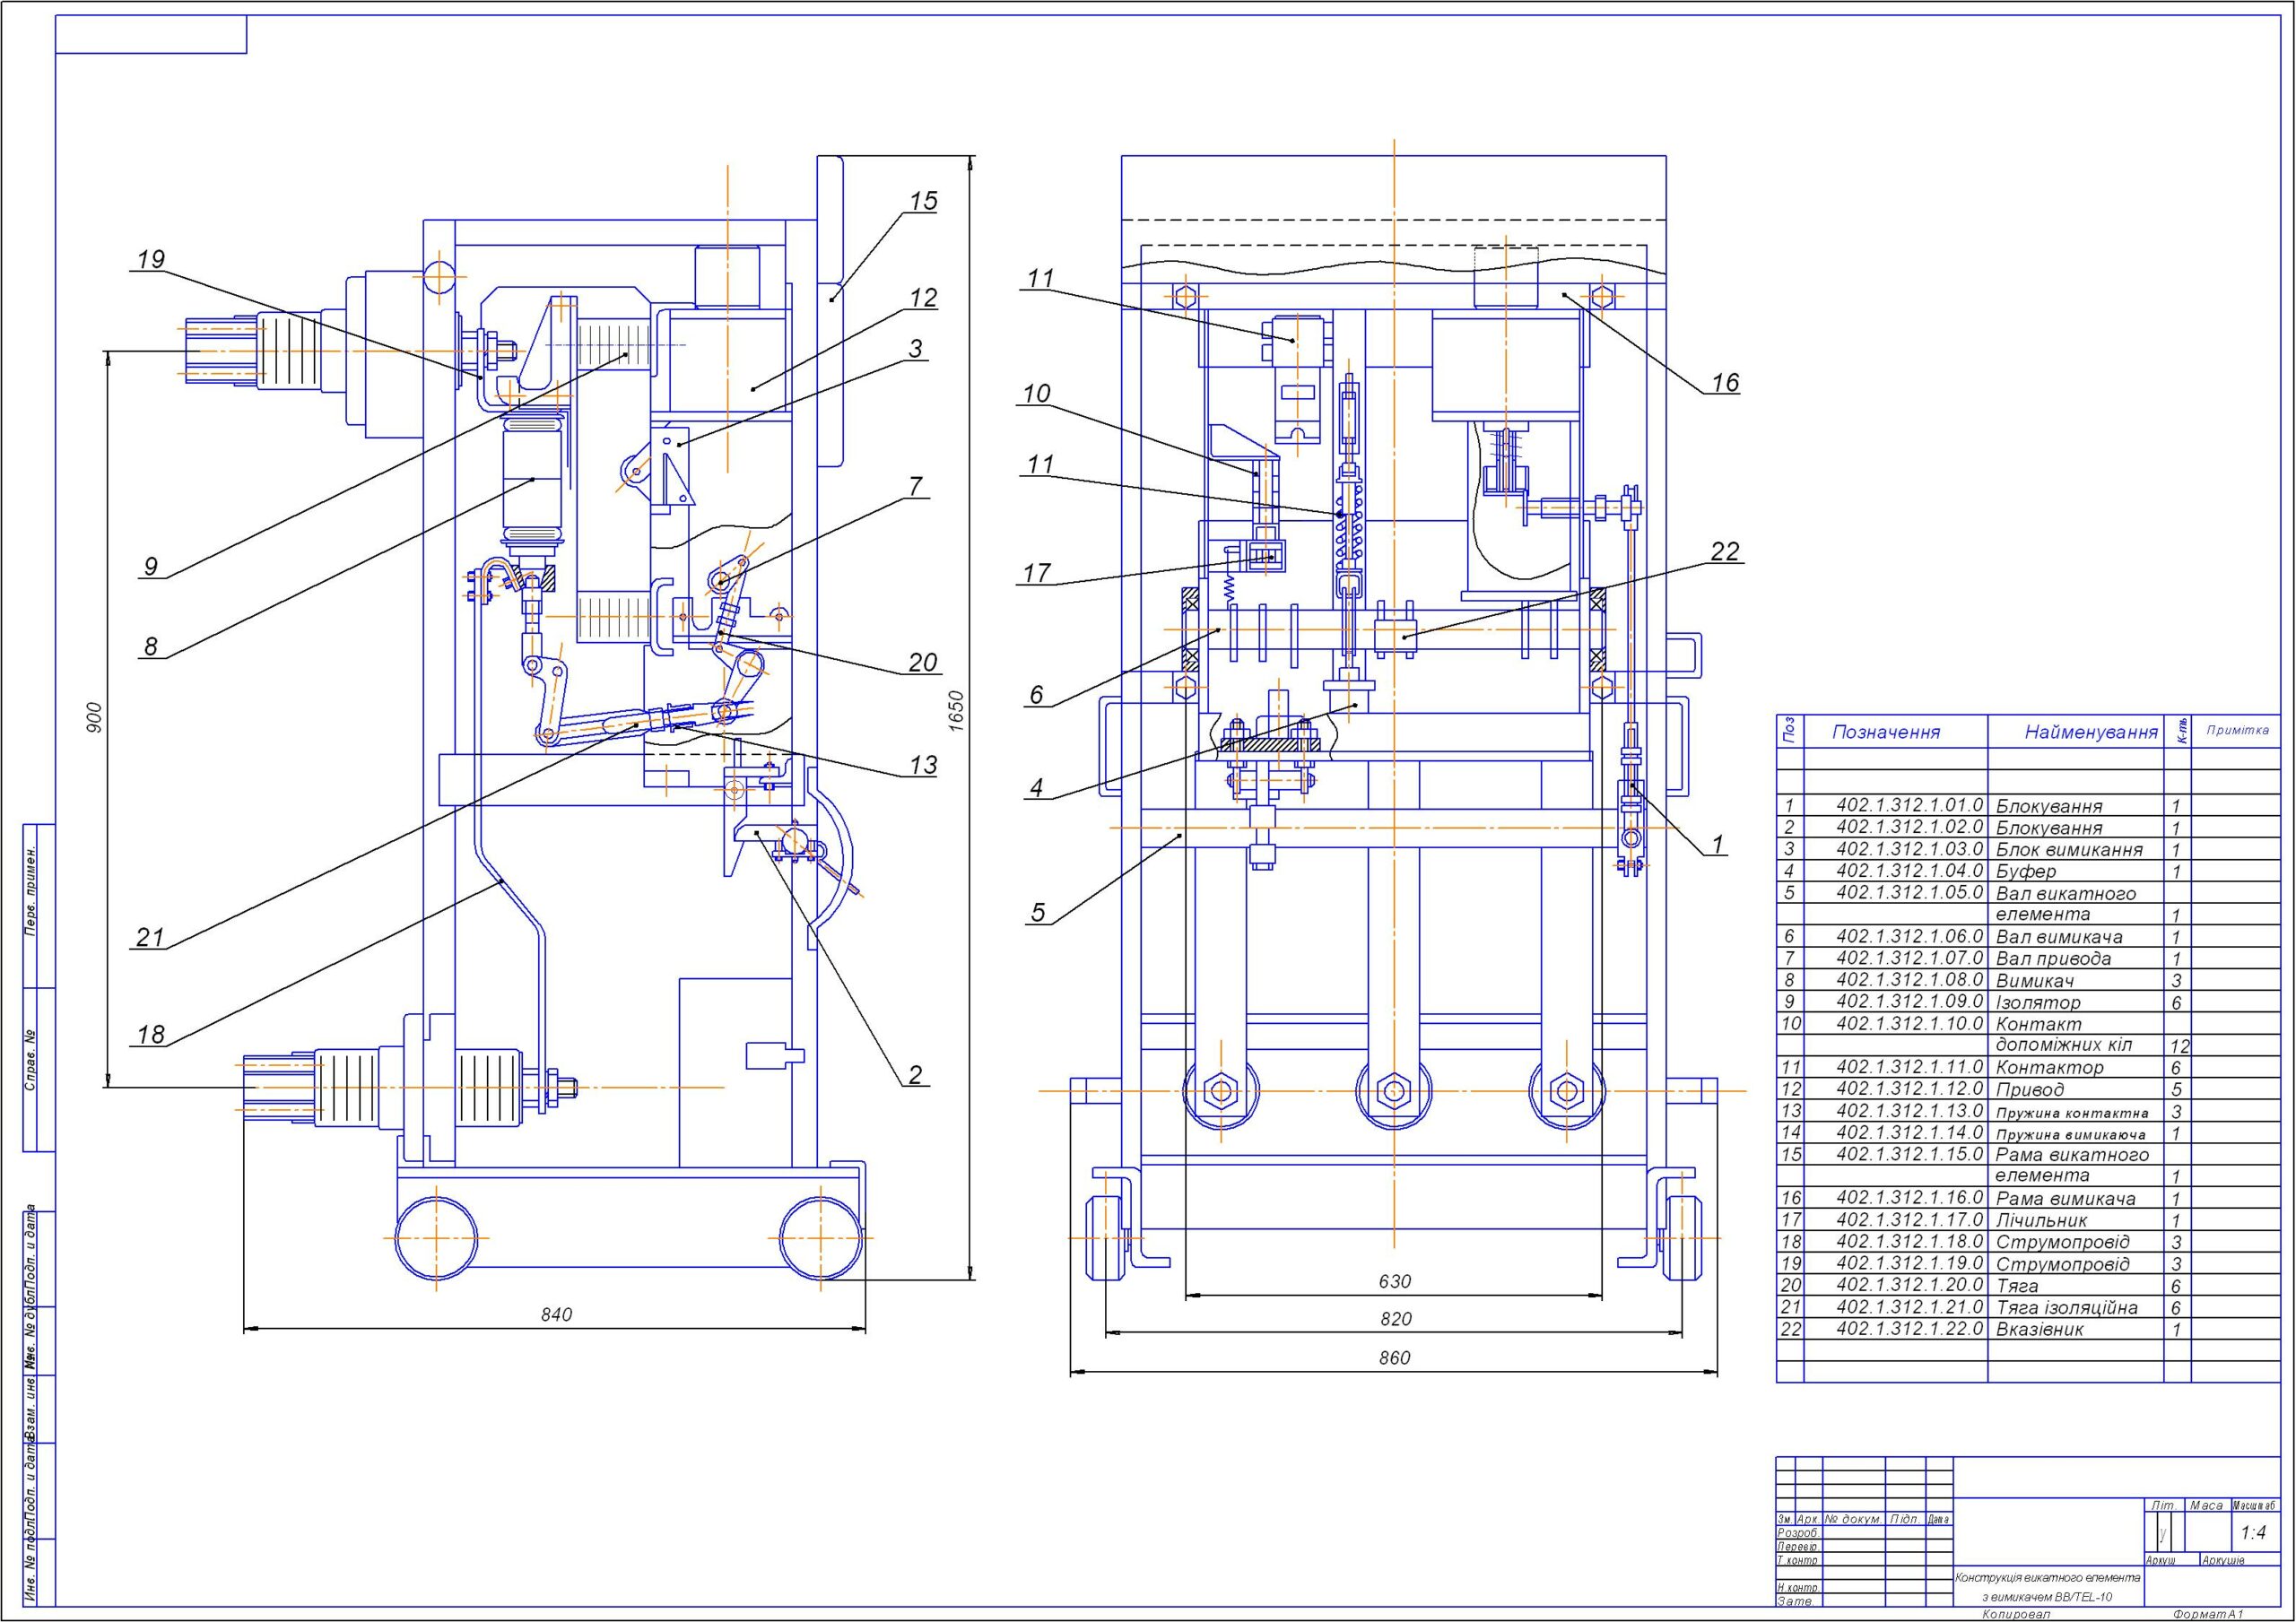Select the 630 dimension in front view
This screenshot has height=1622, width=2296.
tap(1394, 1281)
